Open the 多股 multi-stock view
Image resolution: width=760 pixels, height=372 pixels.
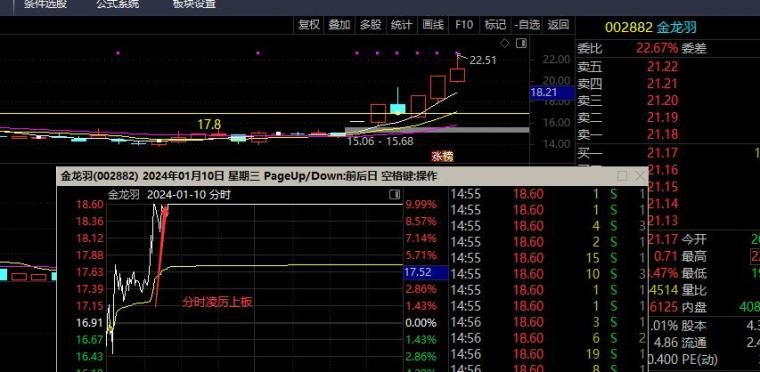tap(371, 25)
